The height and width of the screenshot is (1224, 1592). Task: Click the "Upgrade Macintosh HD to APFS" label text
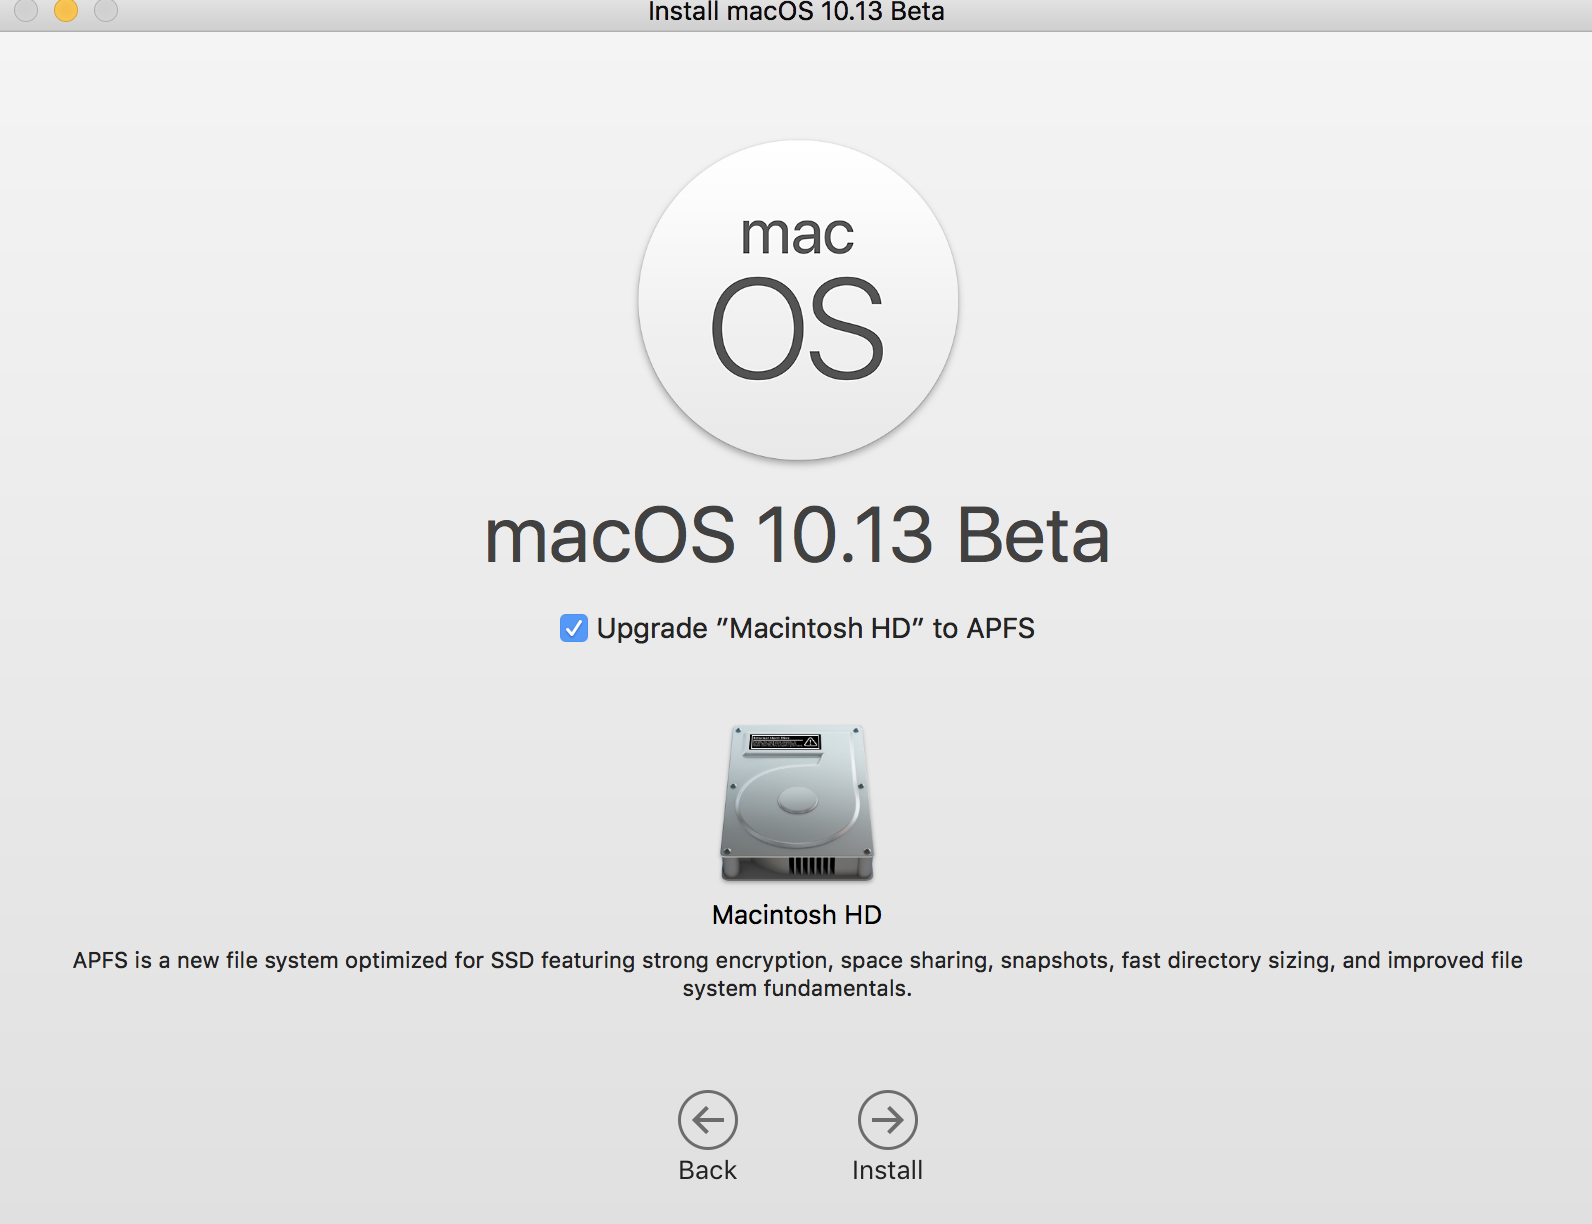(x=815, y=628)
